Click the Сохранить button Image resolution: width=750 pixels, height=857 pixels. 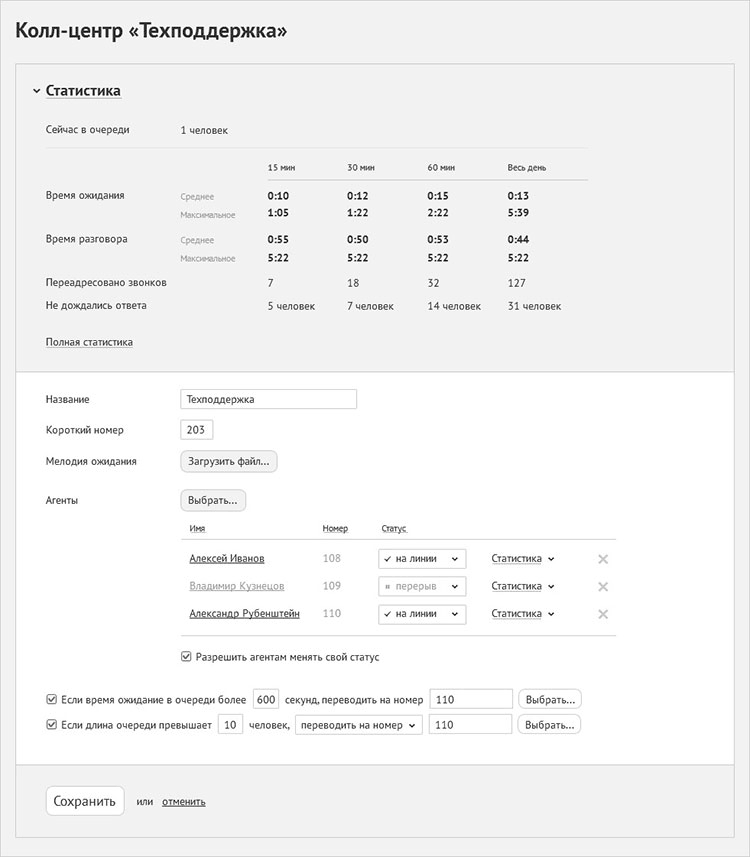(85, 801)
